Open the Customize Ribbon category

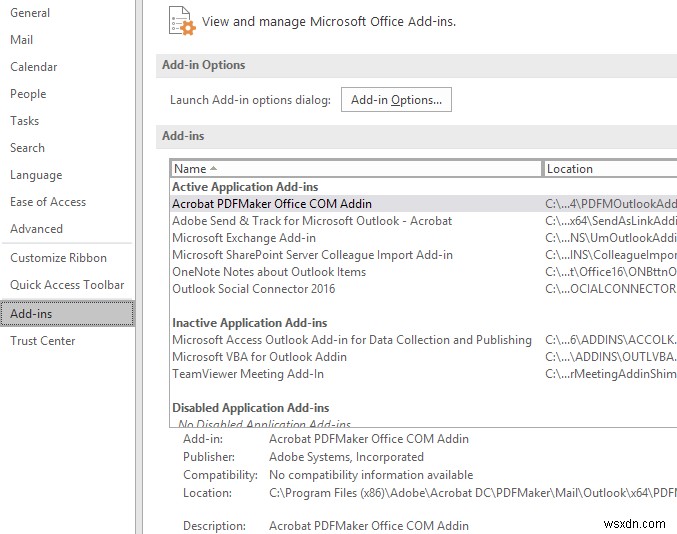coord(58,258)
